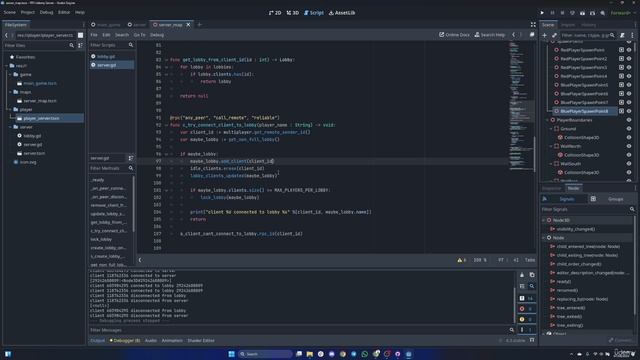Attach a script using the Scene dock script icon
This screenshot has width=640, height=360.
[x=622, y=36]
